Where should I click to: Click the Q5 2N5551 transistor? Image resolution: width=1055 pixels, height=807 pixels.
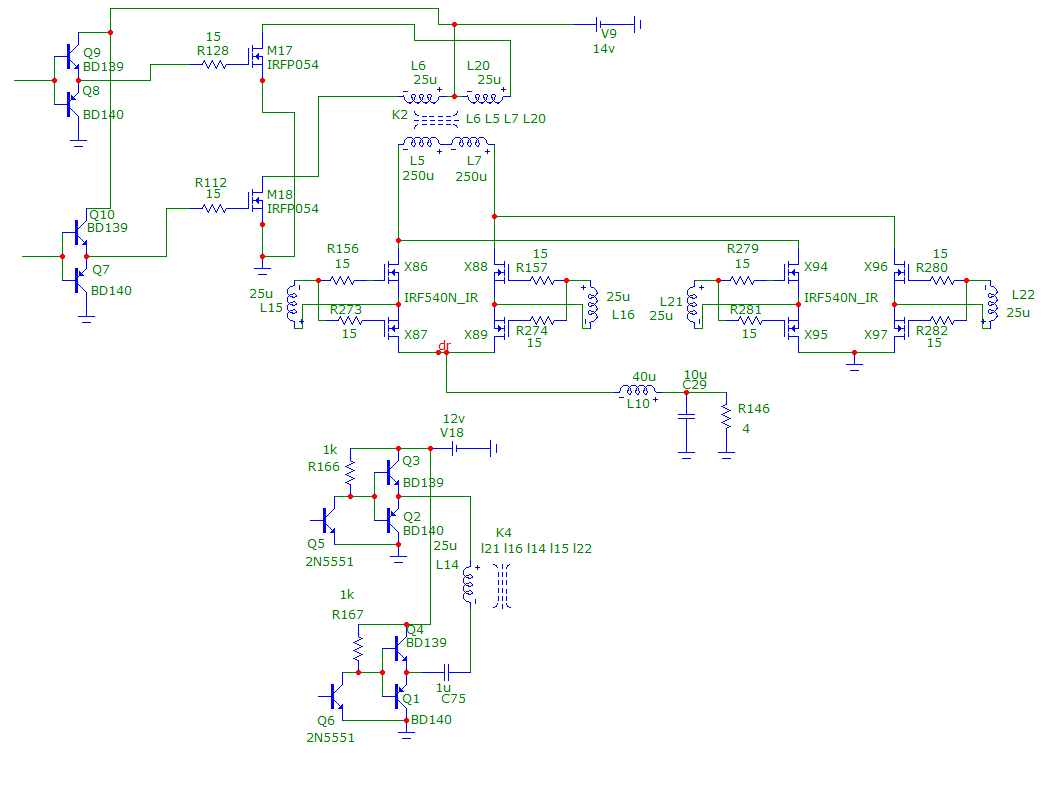coord(327,520)
